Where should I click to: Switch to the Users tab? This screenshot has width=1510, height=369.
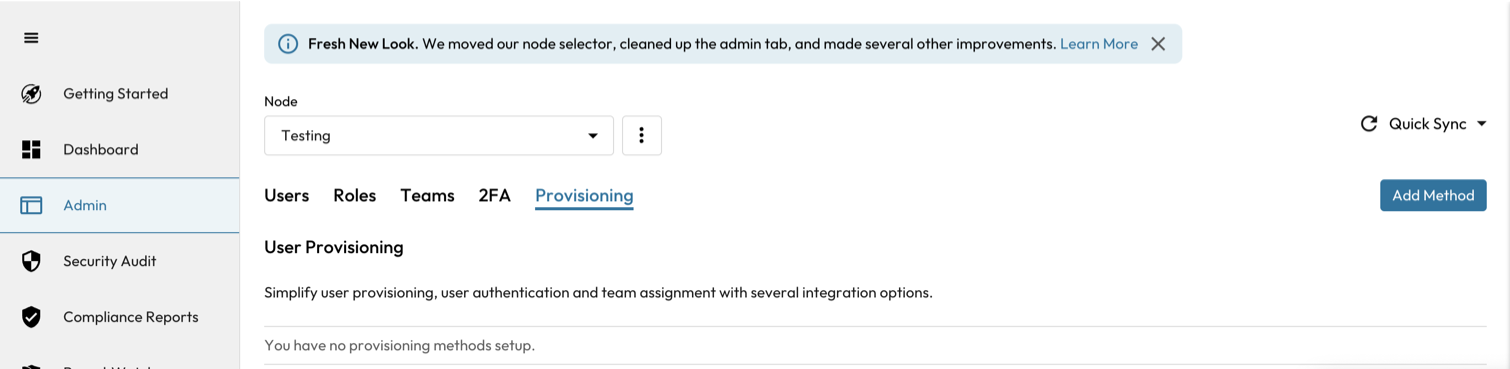click(x=286, y=195)
